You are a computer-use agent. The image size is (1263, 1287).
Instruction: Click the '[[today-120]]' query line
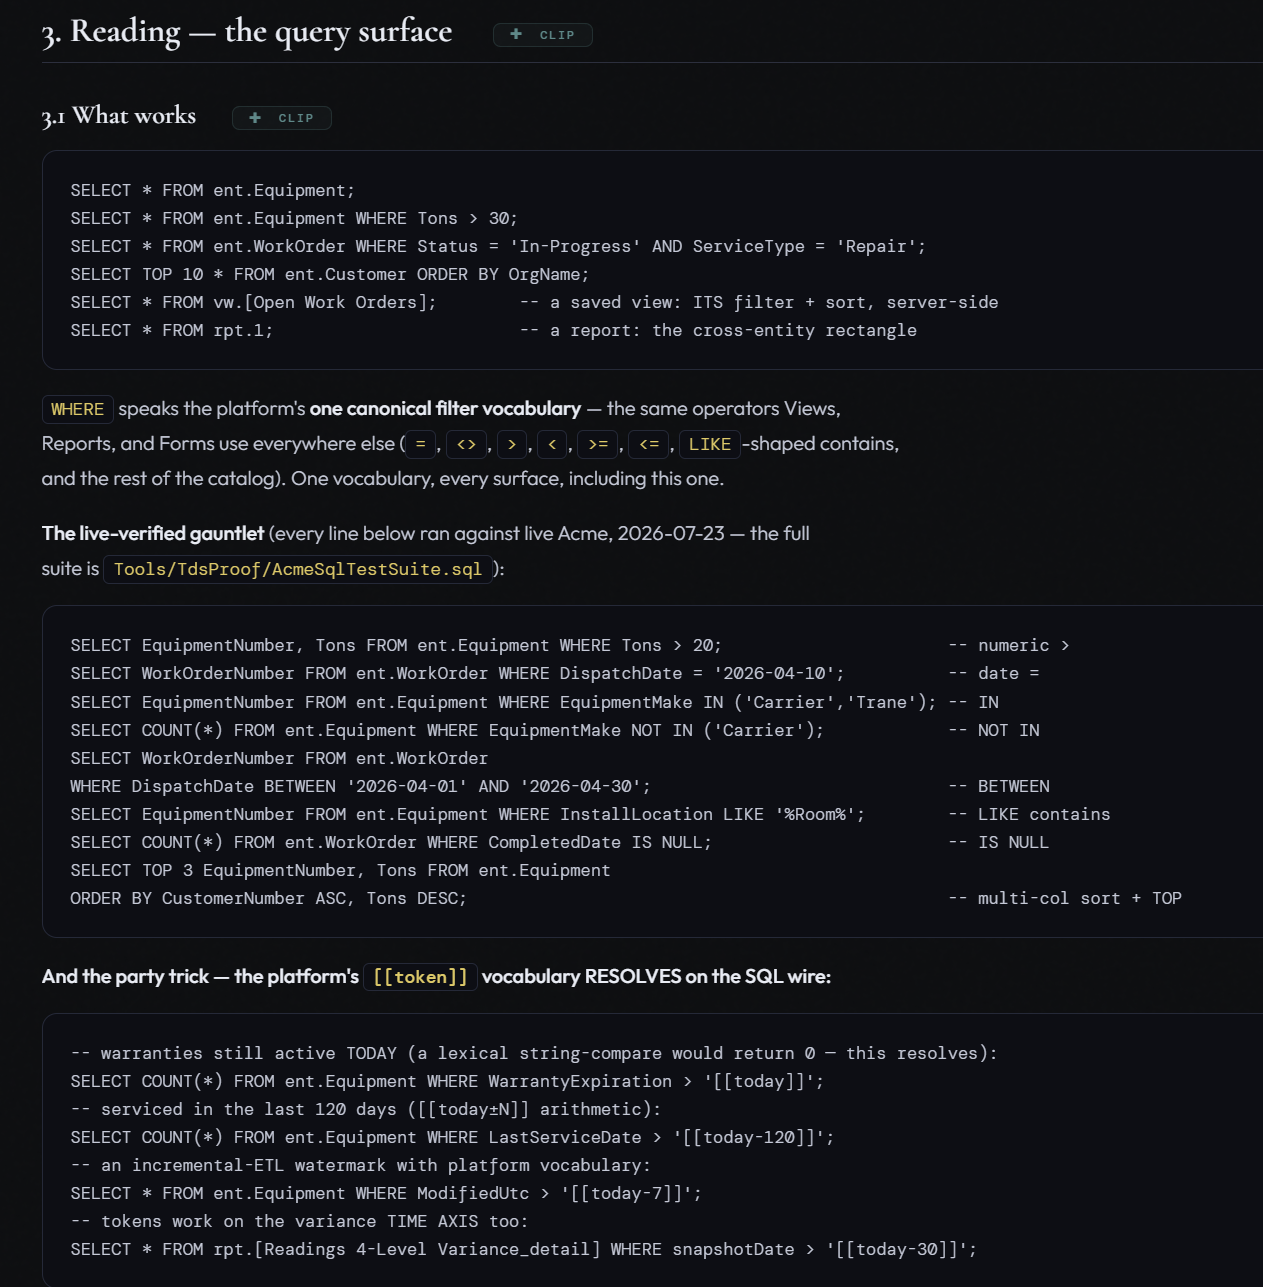452,1137
